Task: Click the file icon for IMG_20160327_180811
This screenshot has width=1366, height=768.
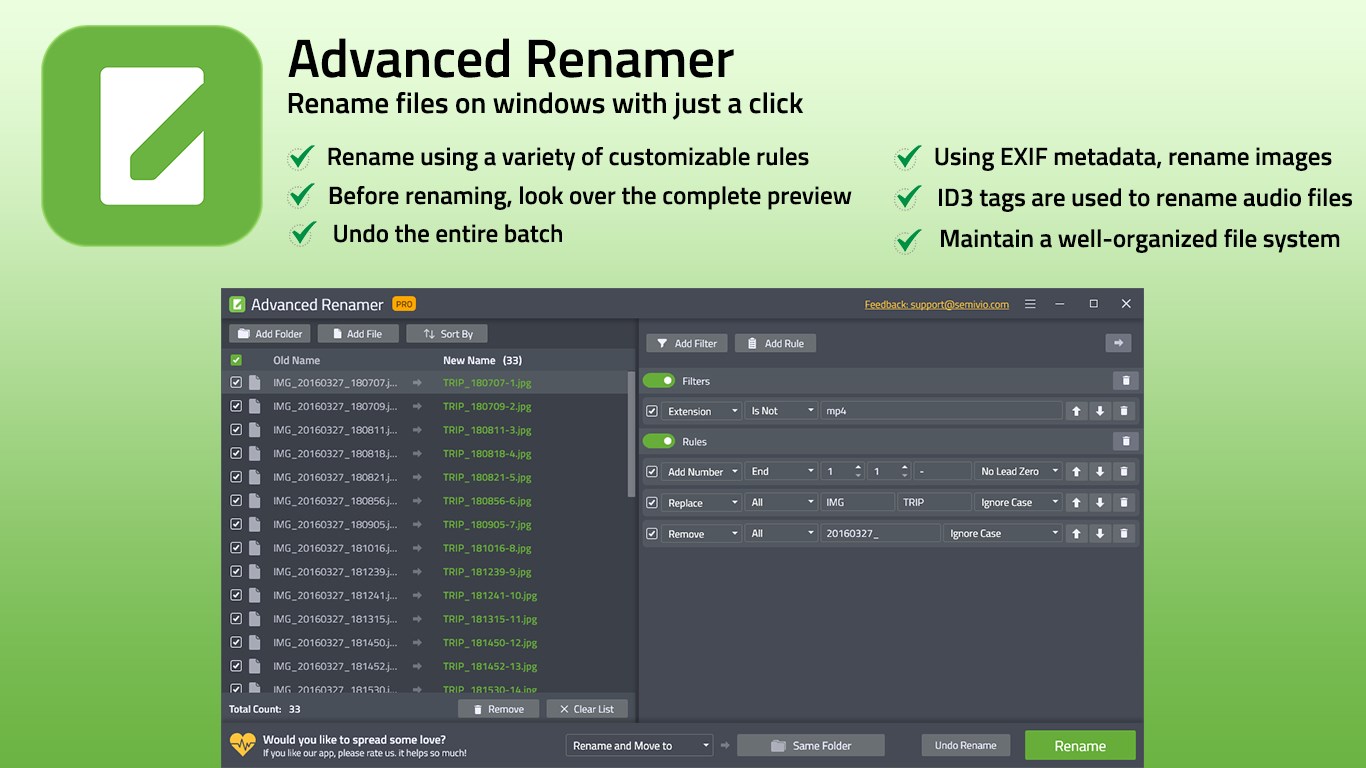Action: (255, 429)
